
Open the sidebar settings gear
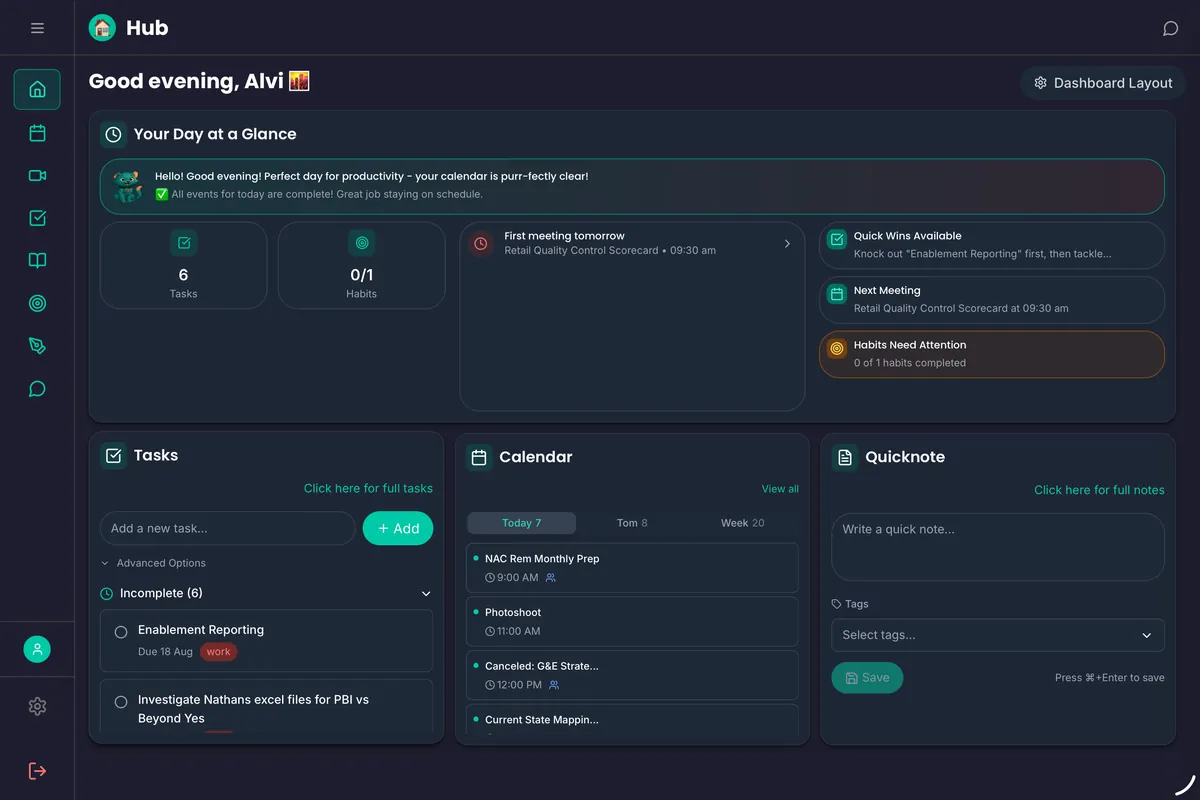[x=37, y=706]
